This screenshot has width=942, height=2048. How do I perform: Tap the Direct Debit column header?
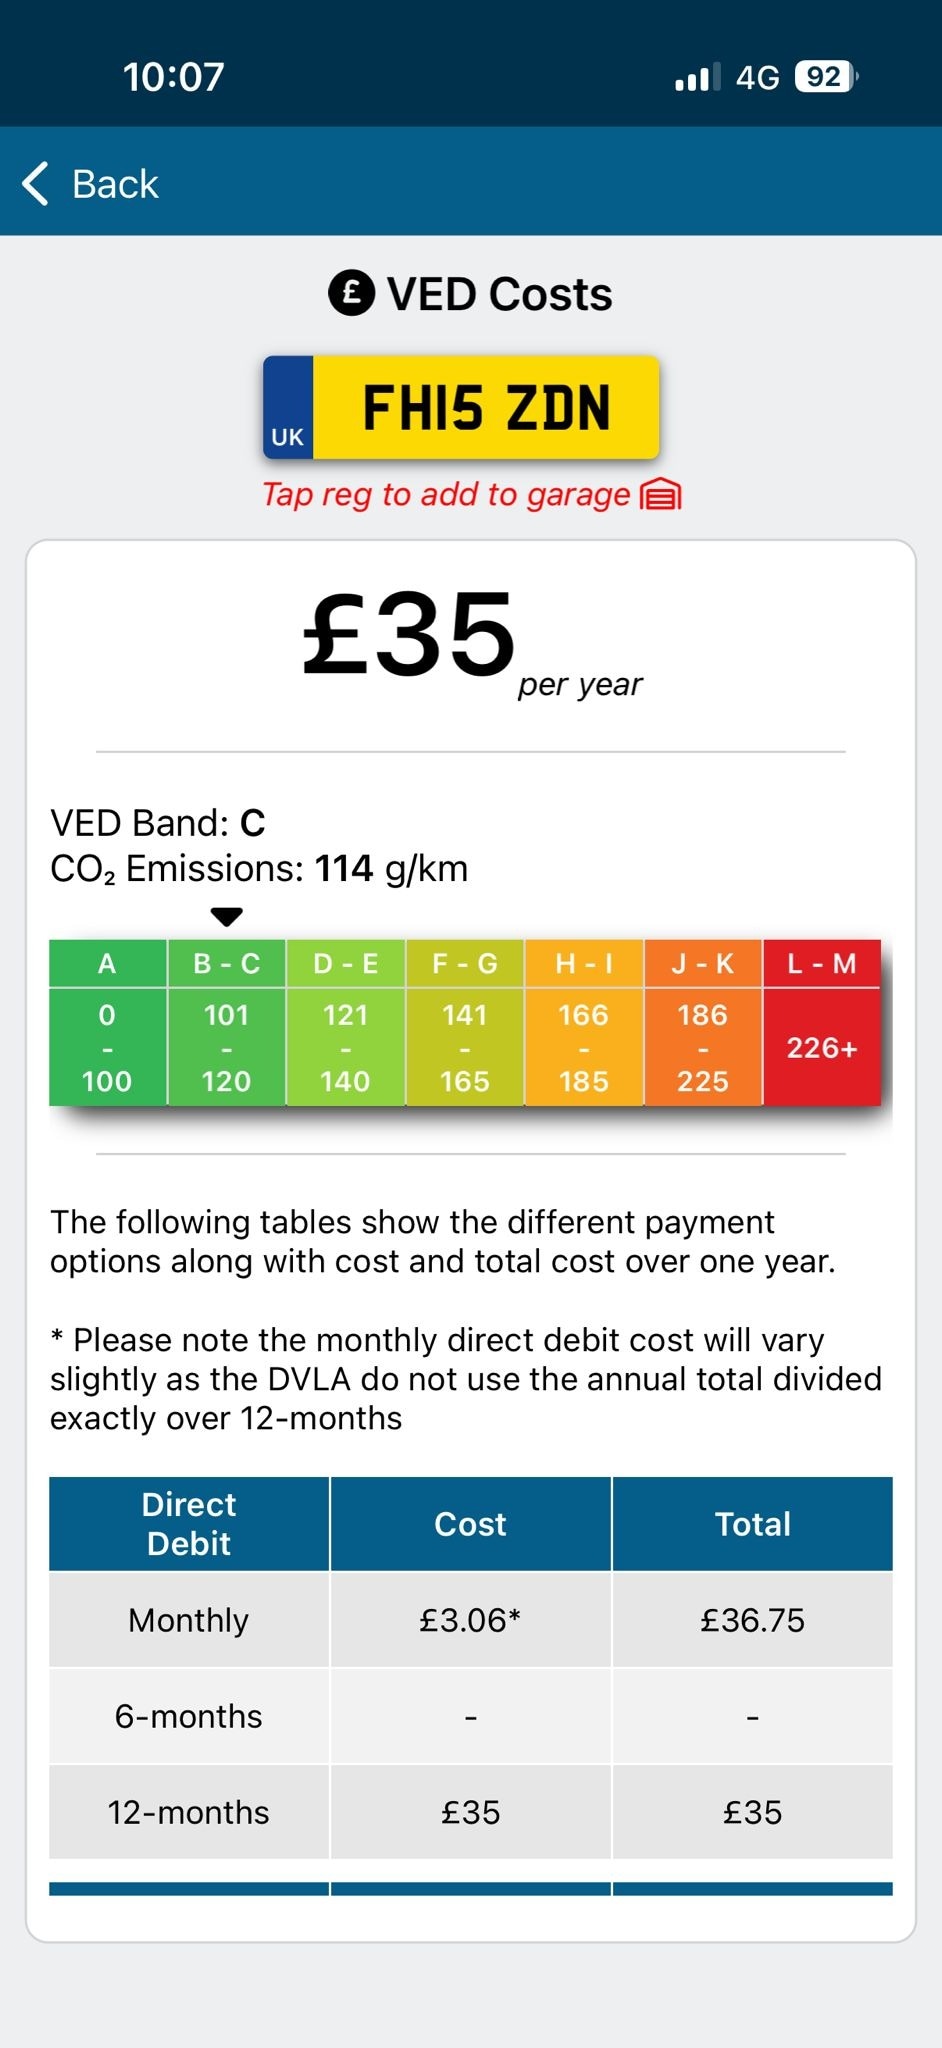189,1523
